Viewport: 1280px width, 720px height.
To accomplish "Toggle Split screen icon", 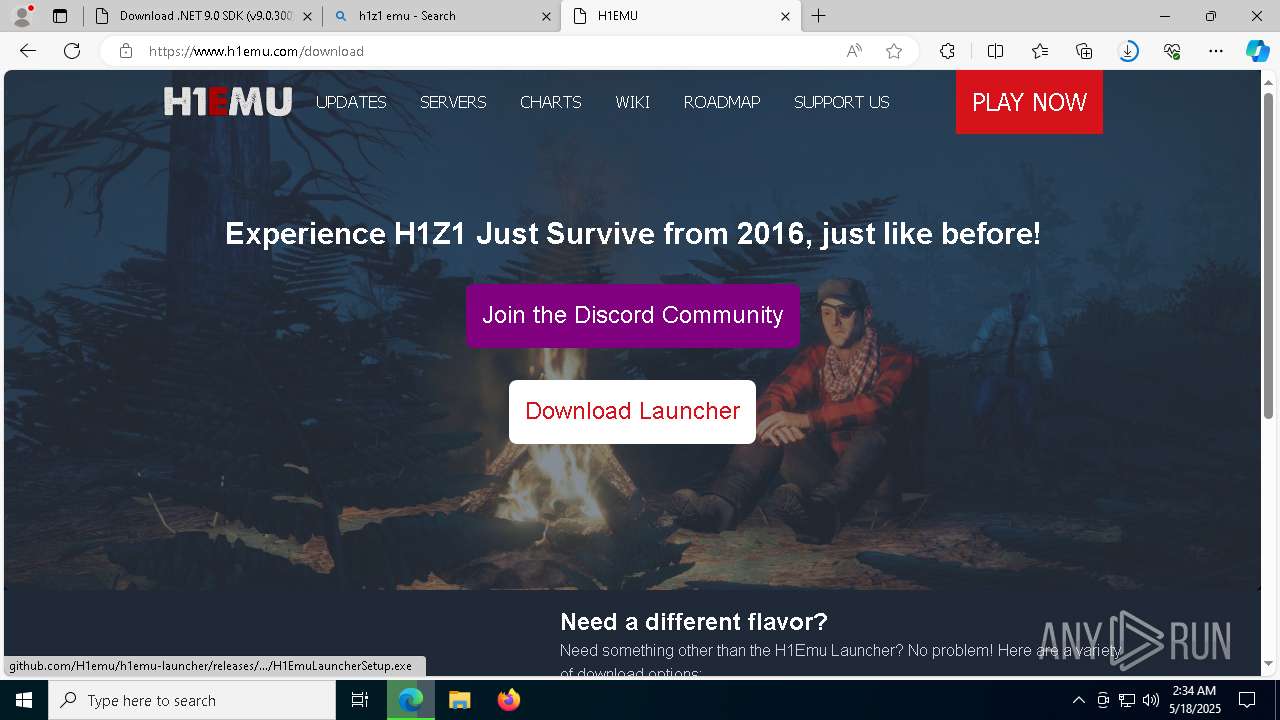I will (x=995, y=51).
